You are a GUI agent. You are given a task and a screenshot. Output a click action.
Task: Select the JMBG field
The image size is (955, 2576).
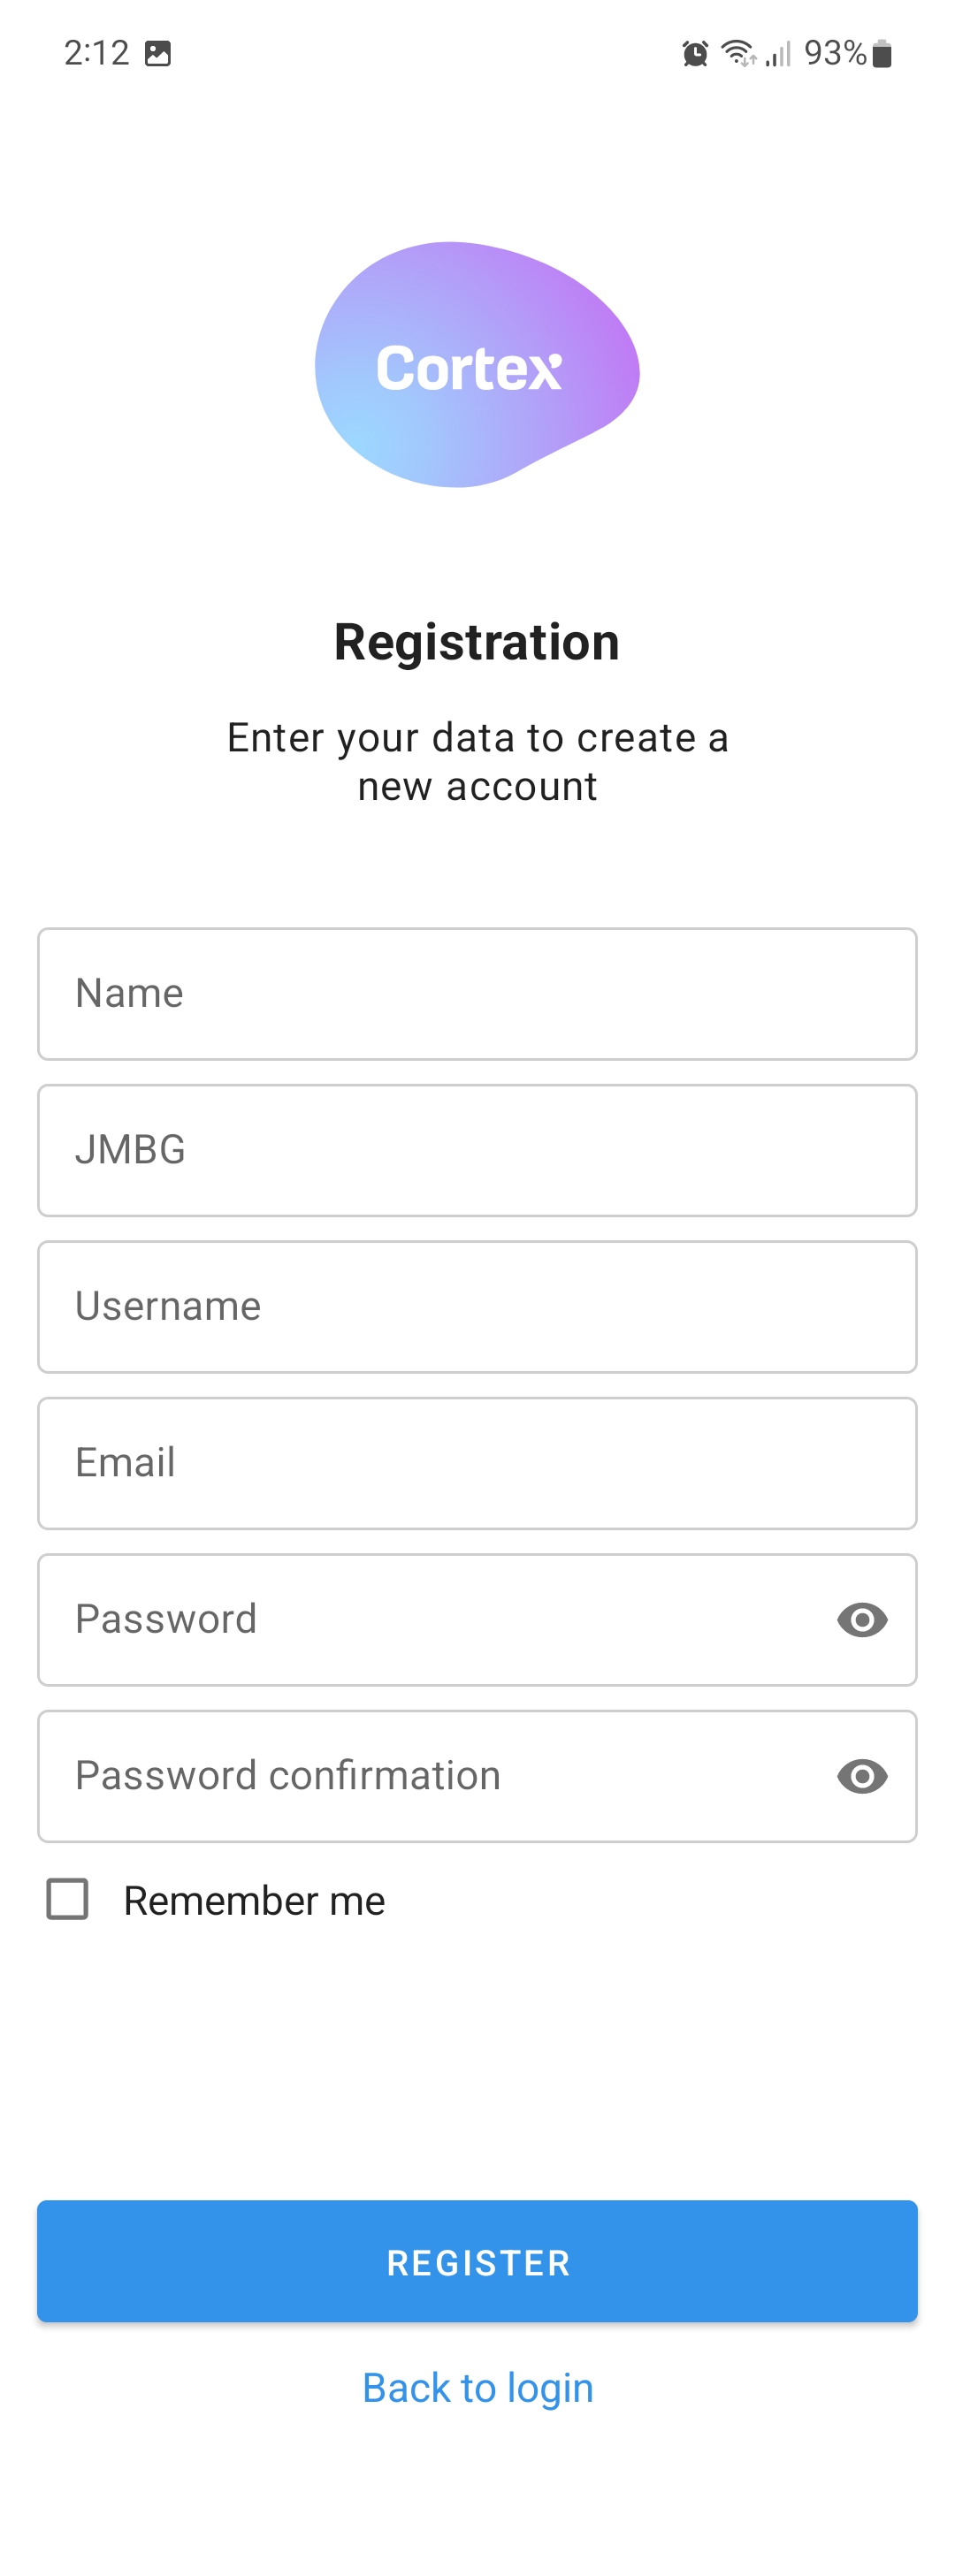[477, 1150]
